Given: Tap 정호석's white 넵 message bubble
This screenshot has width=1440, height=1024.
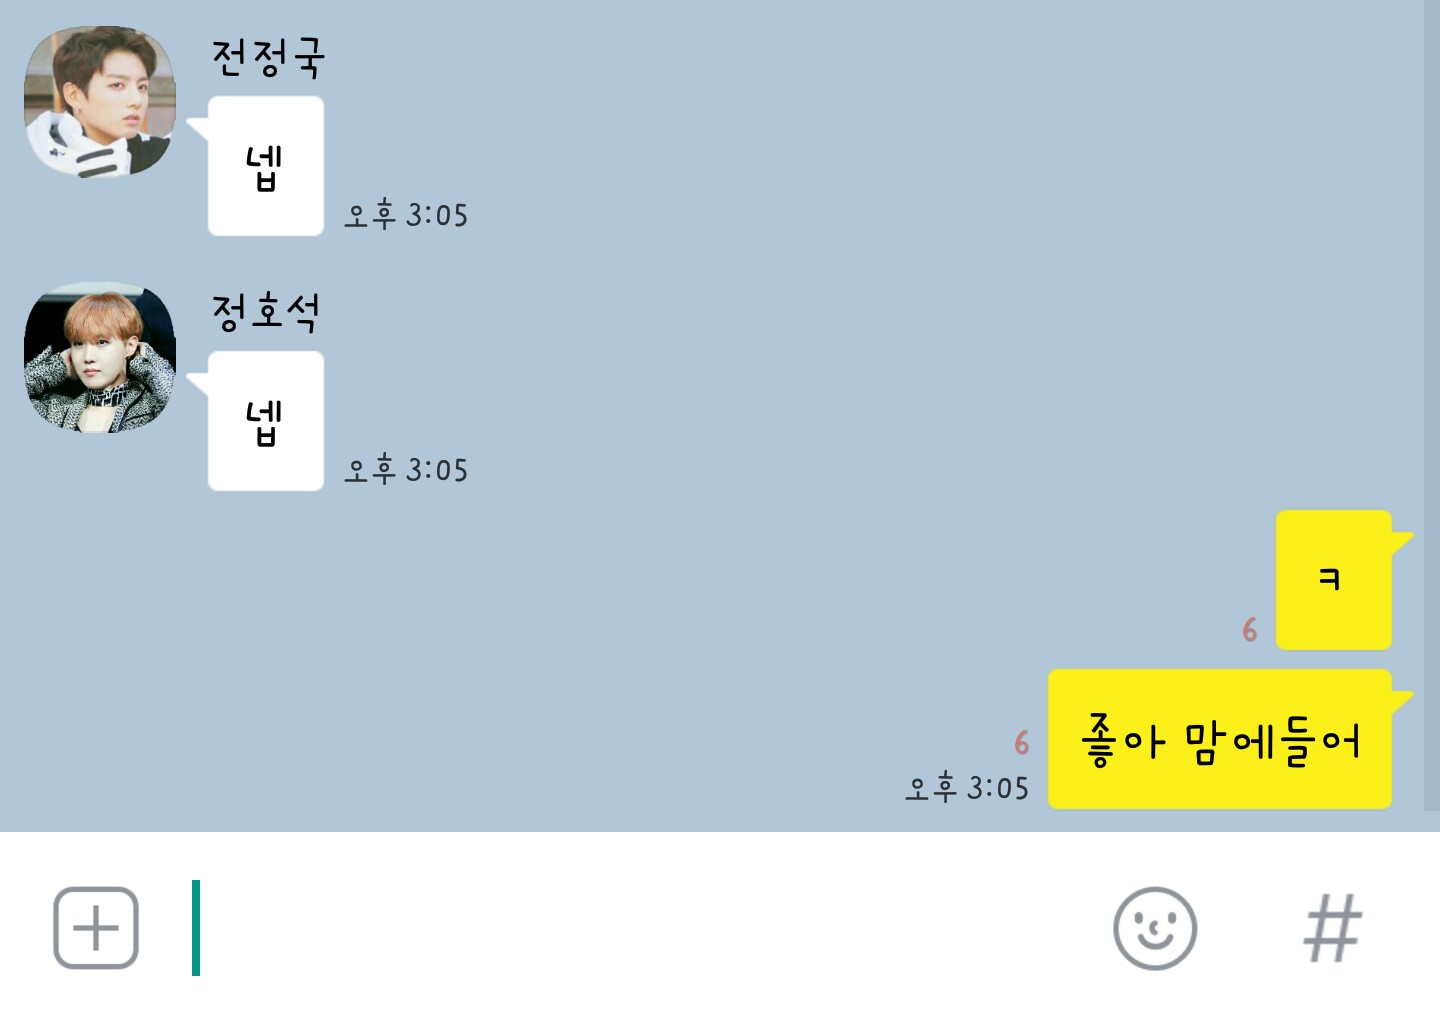Looking at the screenshot, I should click(x=265, y=421).
